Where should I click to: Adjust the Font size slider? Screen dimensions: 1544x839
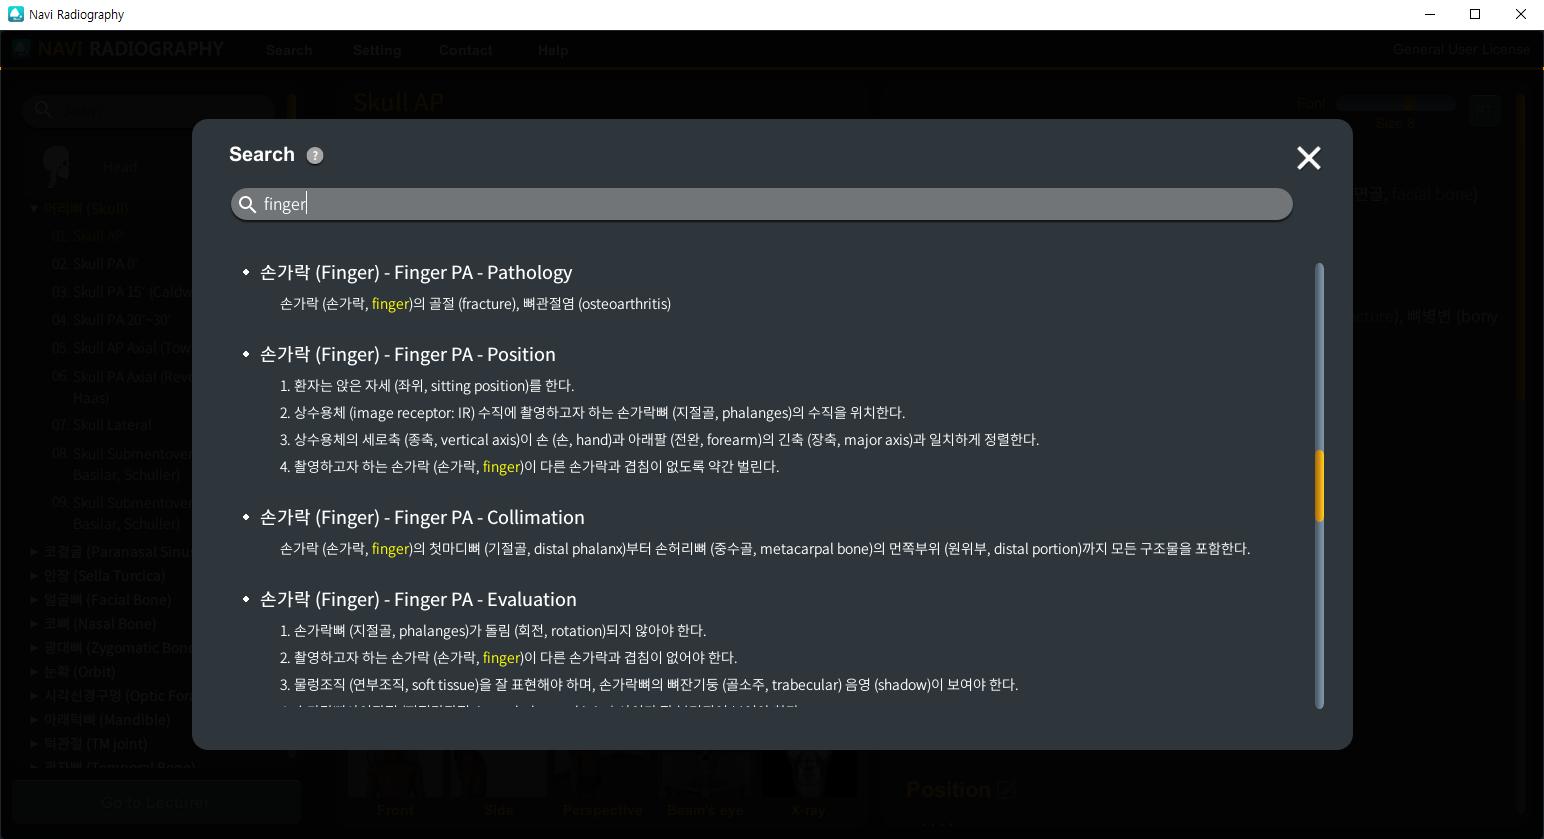pos(1396,103)
